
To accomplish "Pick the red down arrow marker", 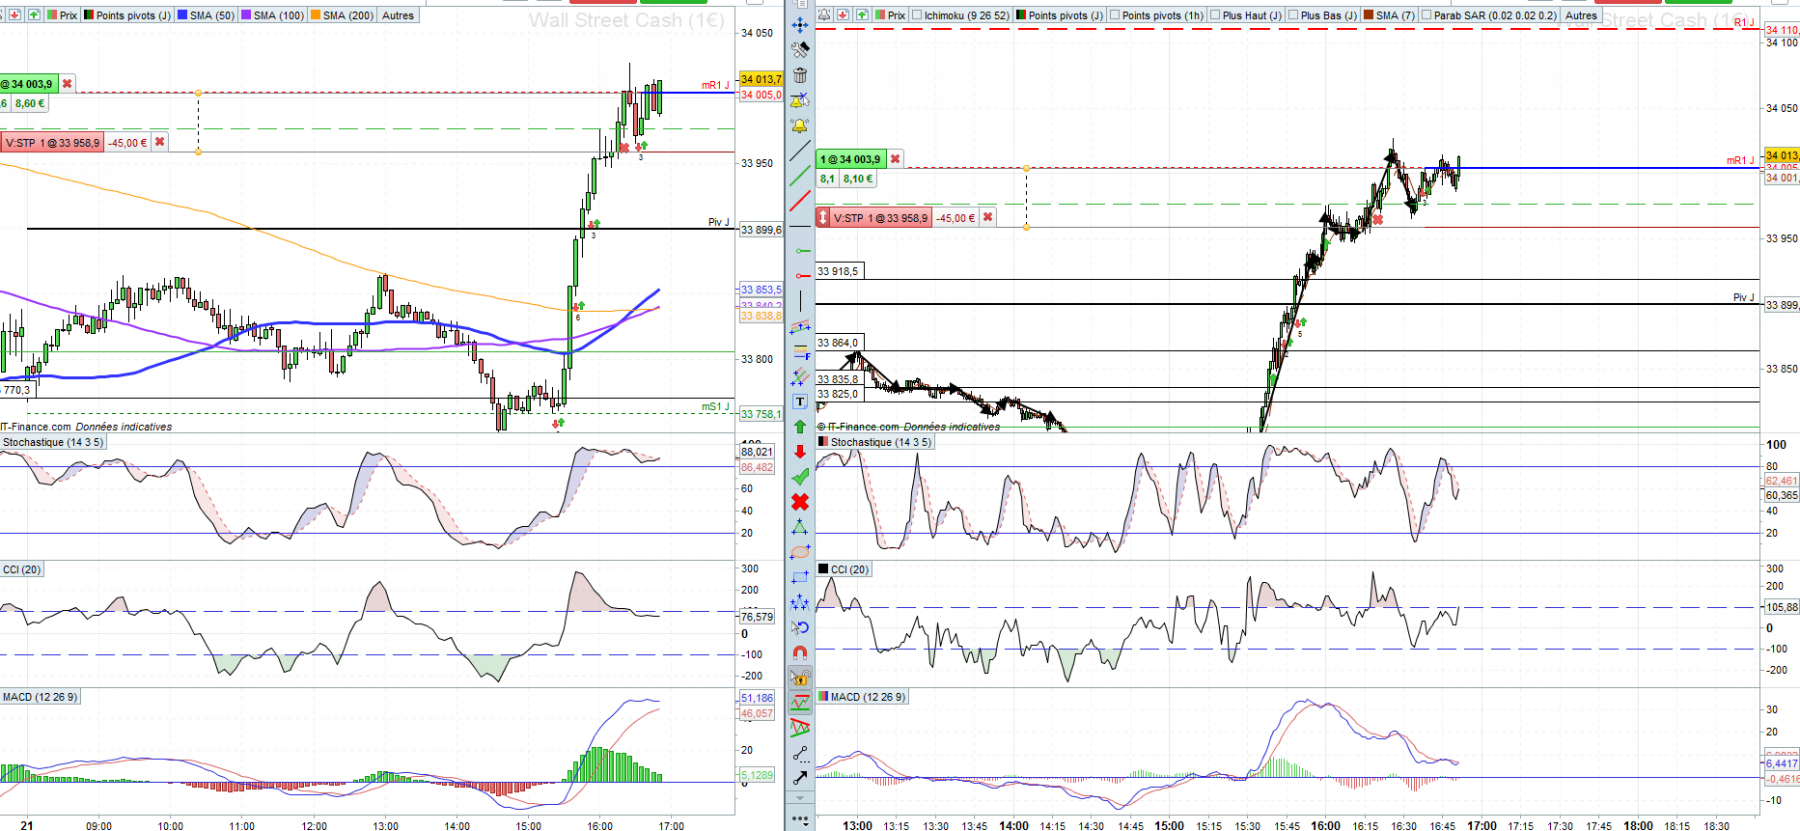I will click(x=800, y=451).
